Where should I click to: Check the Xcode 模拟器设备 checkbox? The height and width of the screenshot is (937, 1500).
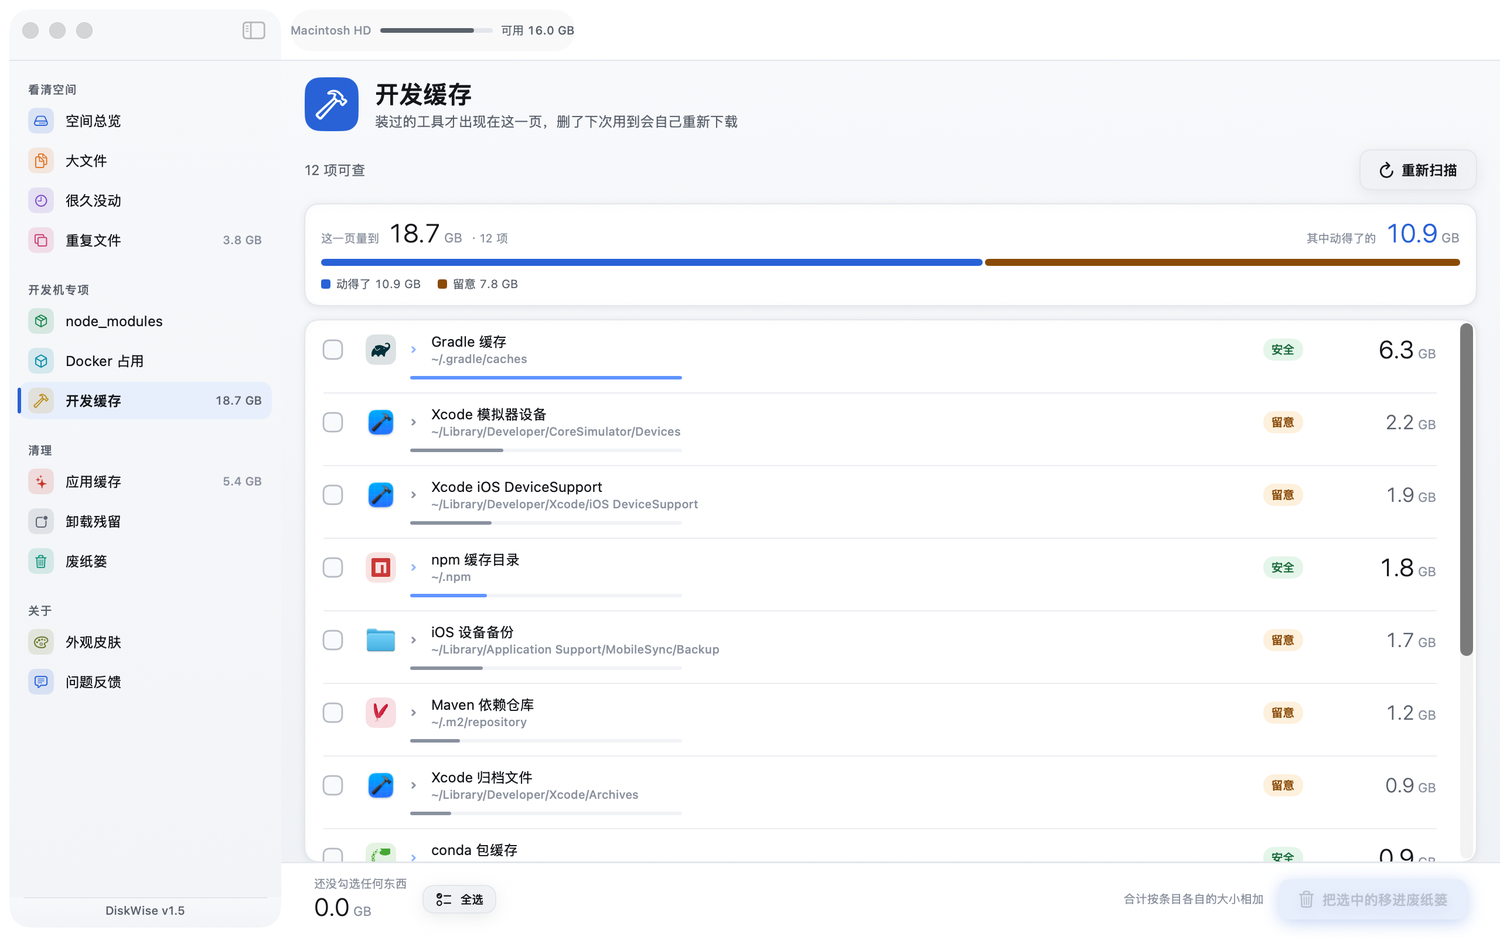pyautogui.click(x=333, y=423)
